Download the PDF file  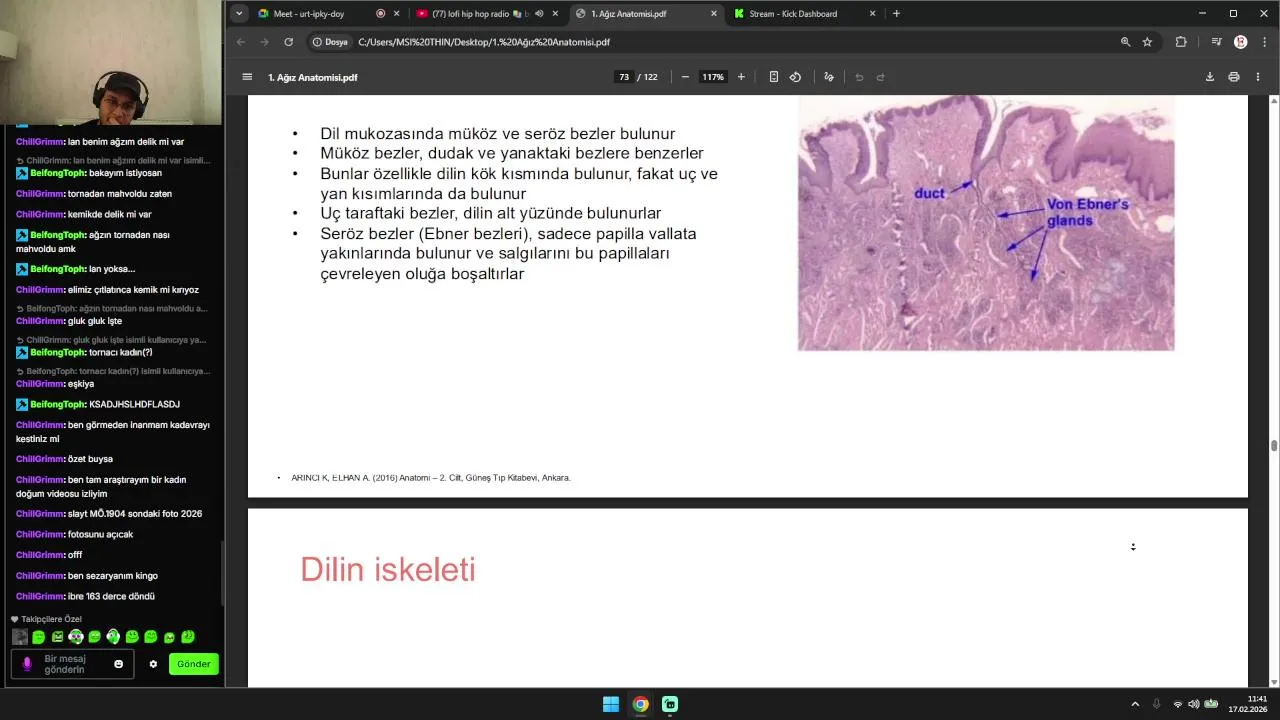[x=1209, y=77]
